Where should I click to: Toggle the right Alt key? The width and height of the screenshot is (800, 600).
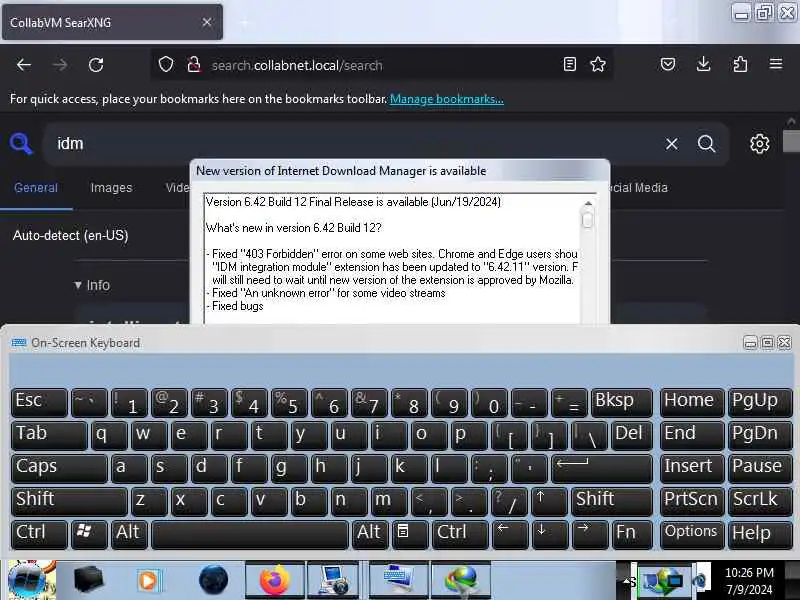pos(369,534)
